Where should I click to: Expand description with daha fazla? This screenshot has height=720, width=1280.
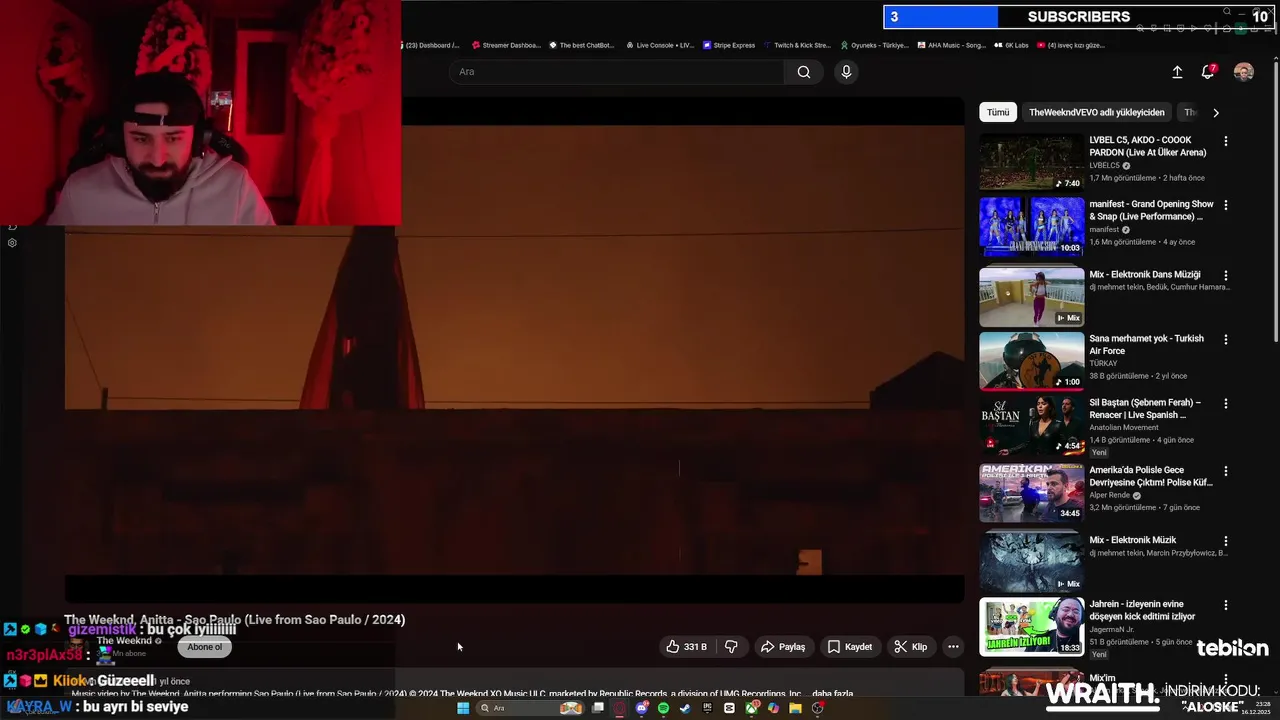[x=832, y=693]
